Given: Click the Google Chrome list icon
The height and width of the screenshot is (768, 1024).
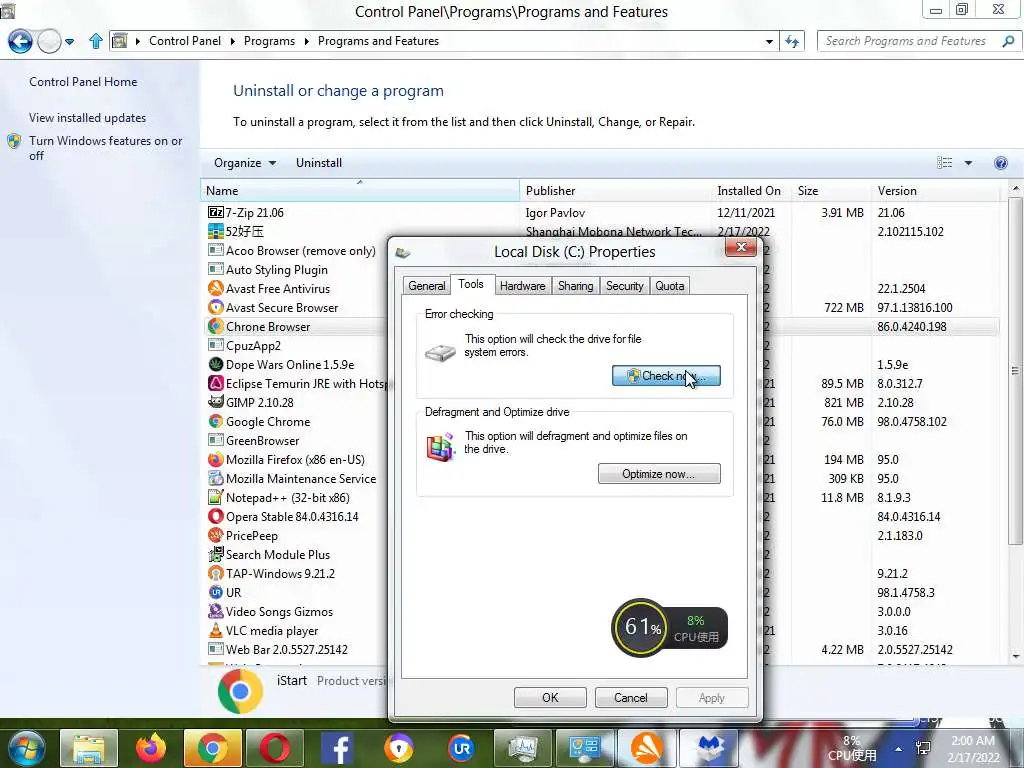Looking at the screenshot, I should pos(215,421).
